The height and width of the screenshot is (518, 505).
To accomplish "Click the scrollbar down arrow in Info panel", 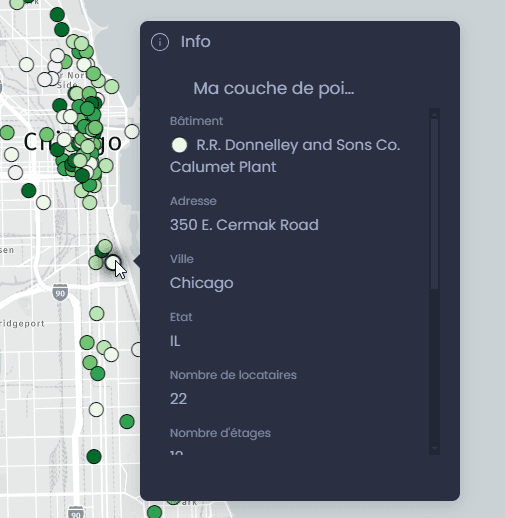I will coord(434,449).
